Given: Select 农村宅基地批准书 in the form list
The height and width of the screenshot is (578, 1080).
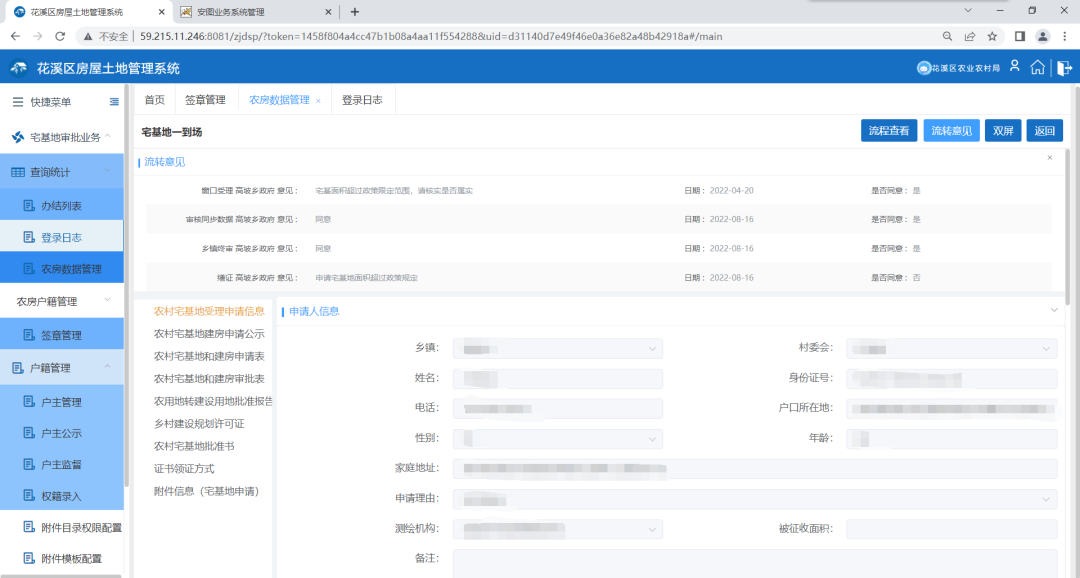Looking at the screenshot, I should (x=194, y=446).
